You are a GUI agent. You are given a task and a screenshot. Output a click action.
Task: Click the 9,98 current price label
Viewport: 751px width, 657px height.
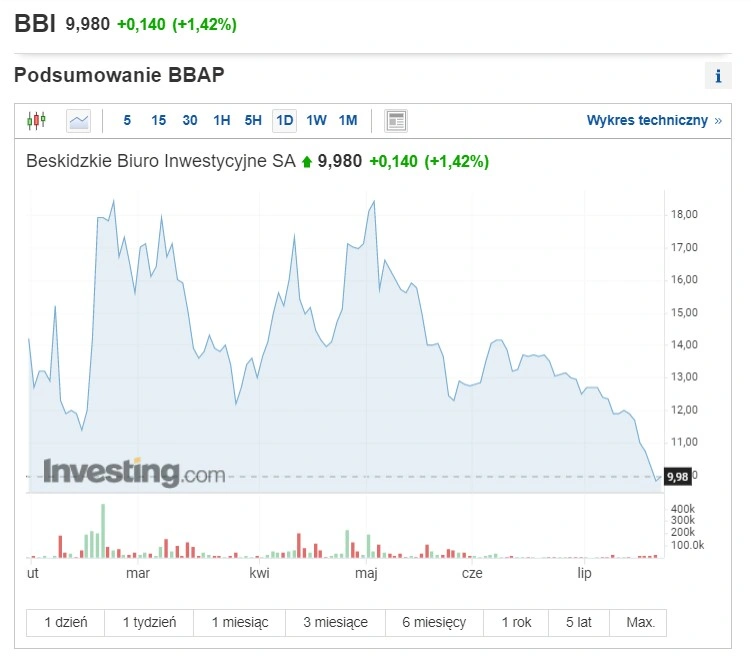coord(678,476)
